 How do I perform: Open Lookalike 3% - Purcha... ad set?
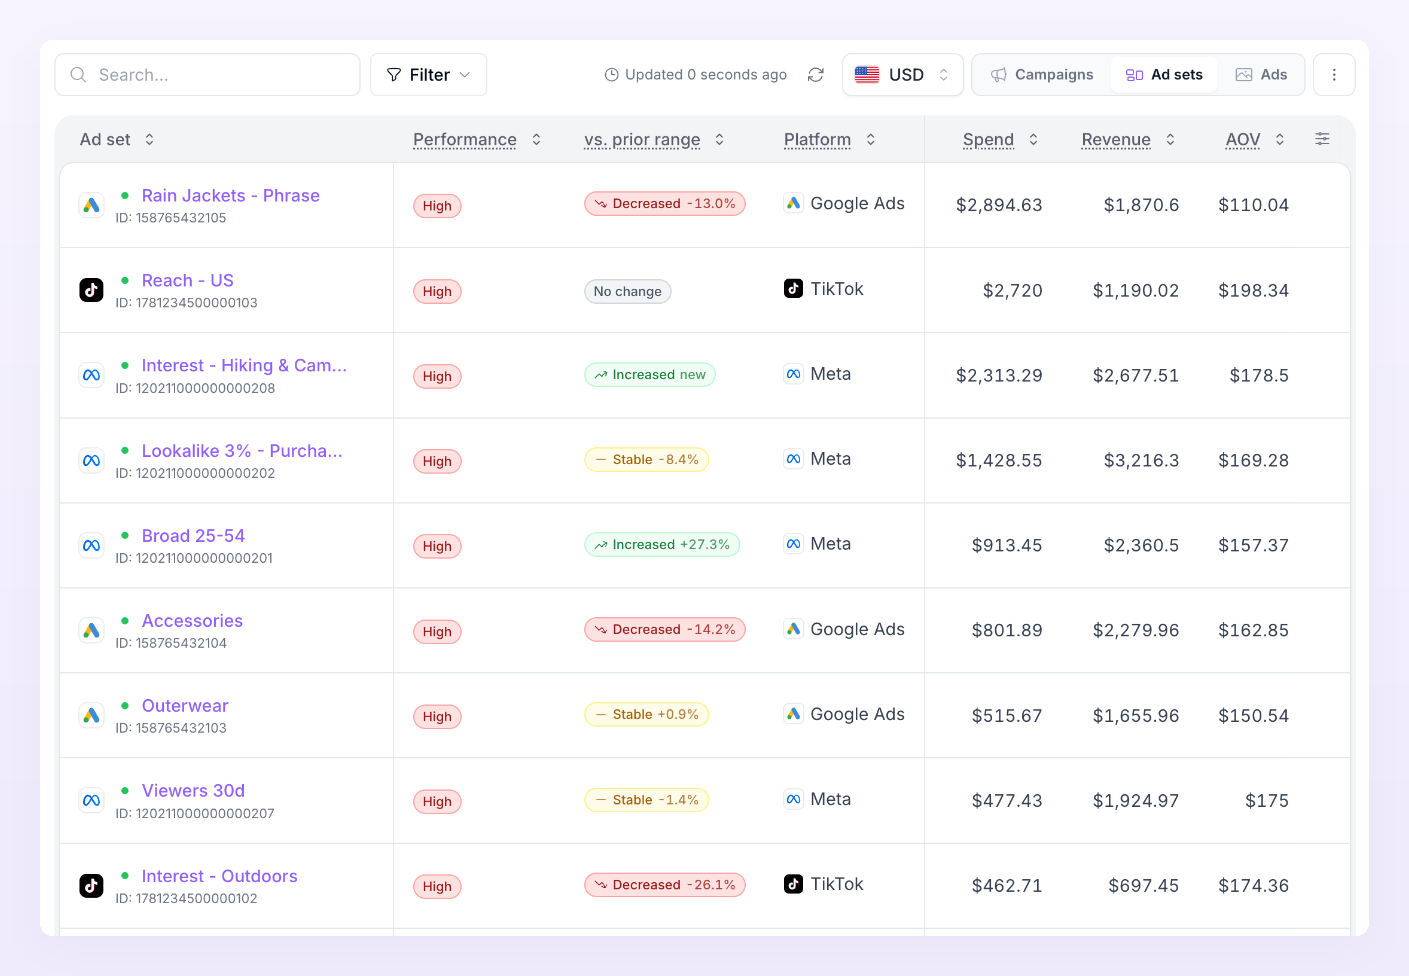242,451
